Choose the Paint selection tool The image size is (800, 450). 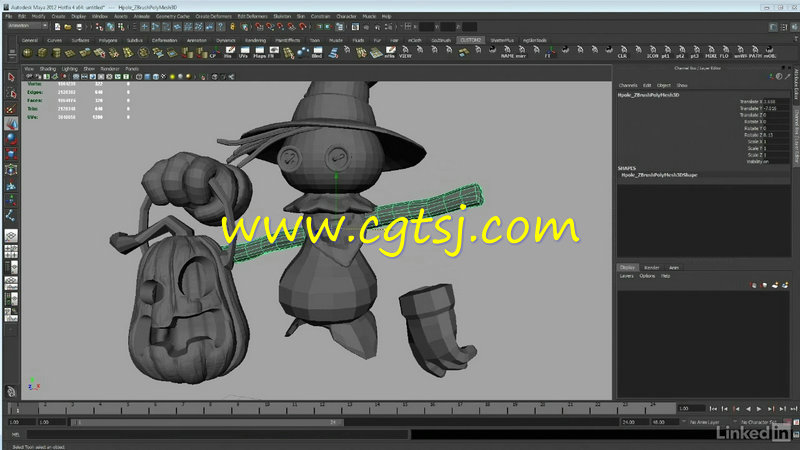pos(11,109)
